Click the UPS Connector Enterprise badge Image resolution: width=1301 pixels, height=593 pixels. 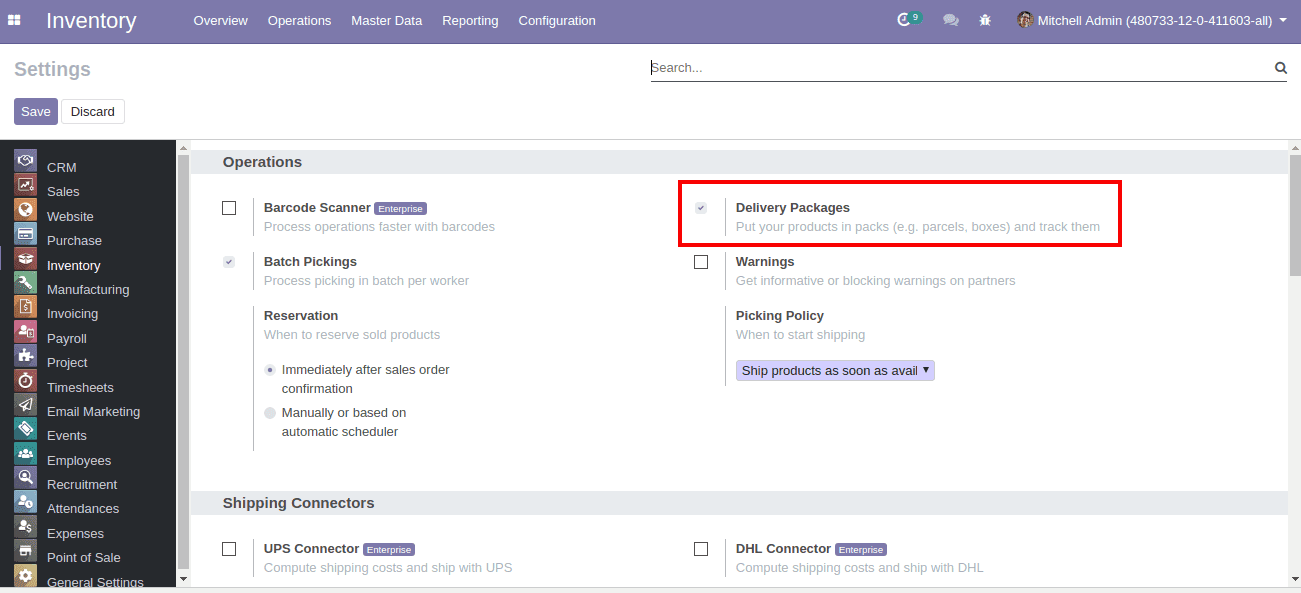pyautogui.click(x=389, y=550)
